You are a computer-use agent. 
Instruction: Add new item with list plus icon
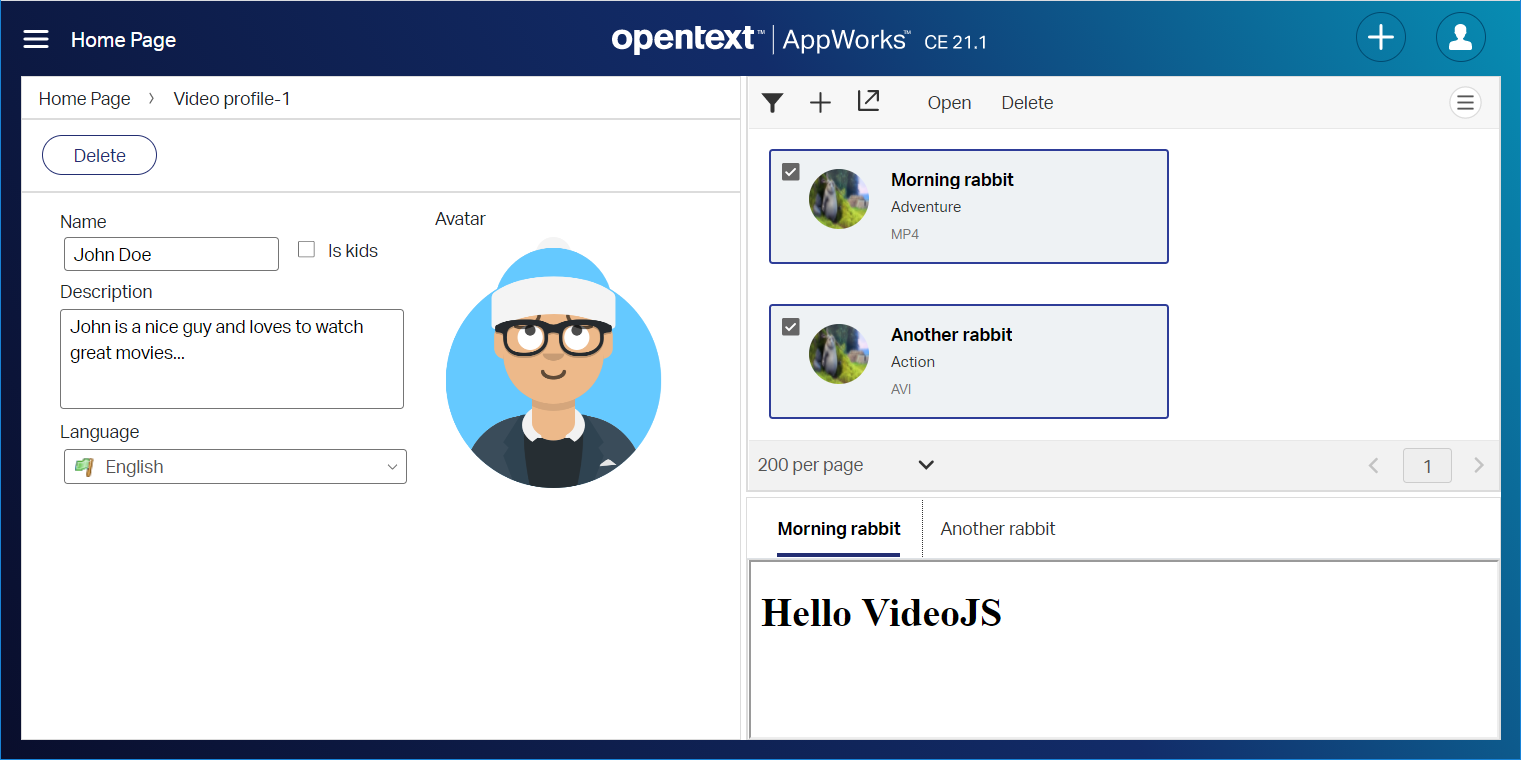[820, 103]
